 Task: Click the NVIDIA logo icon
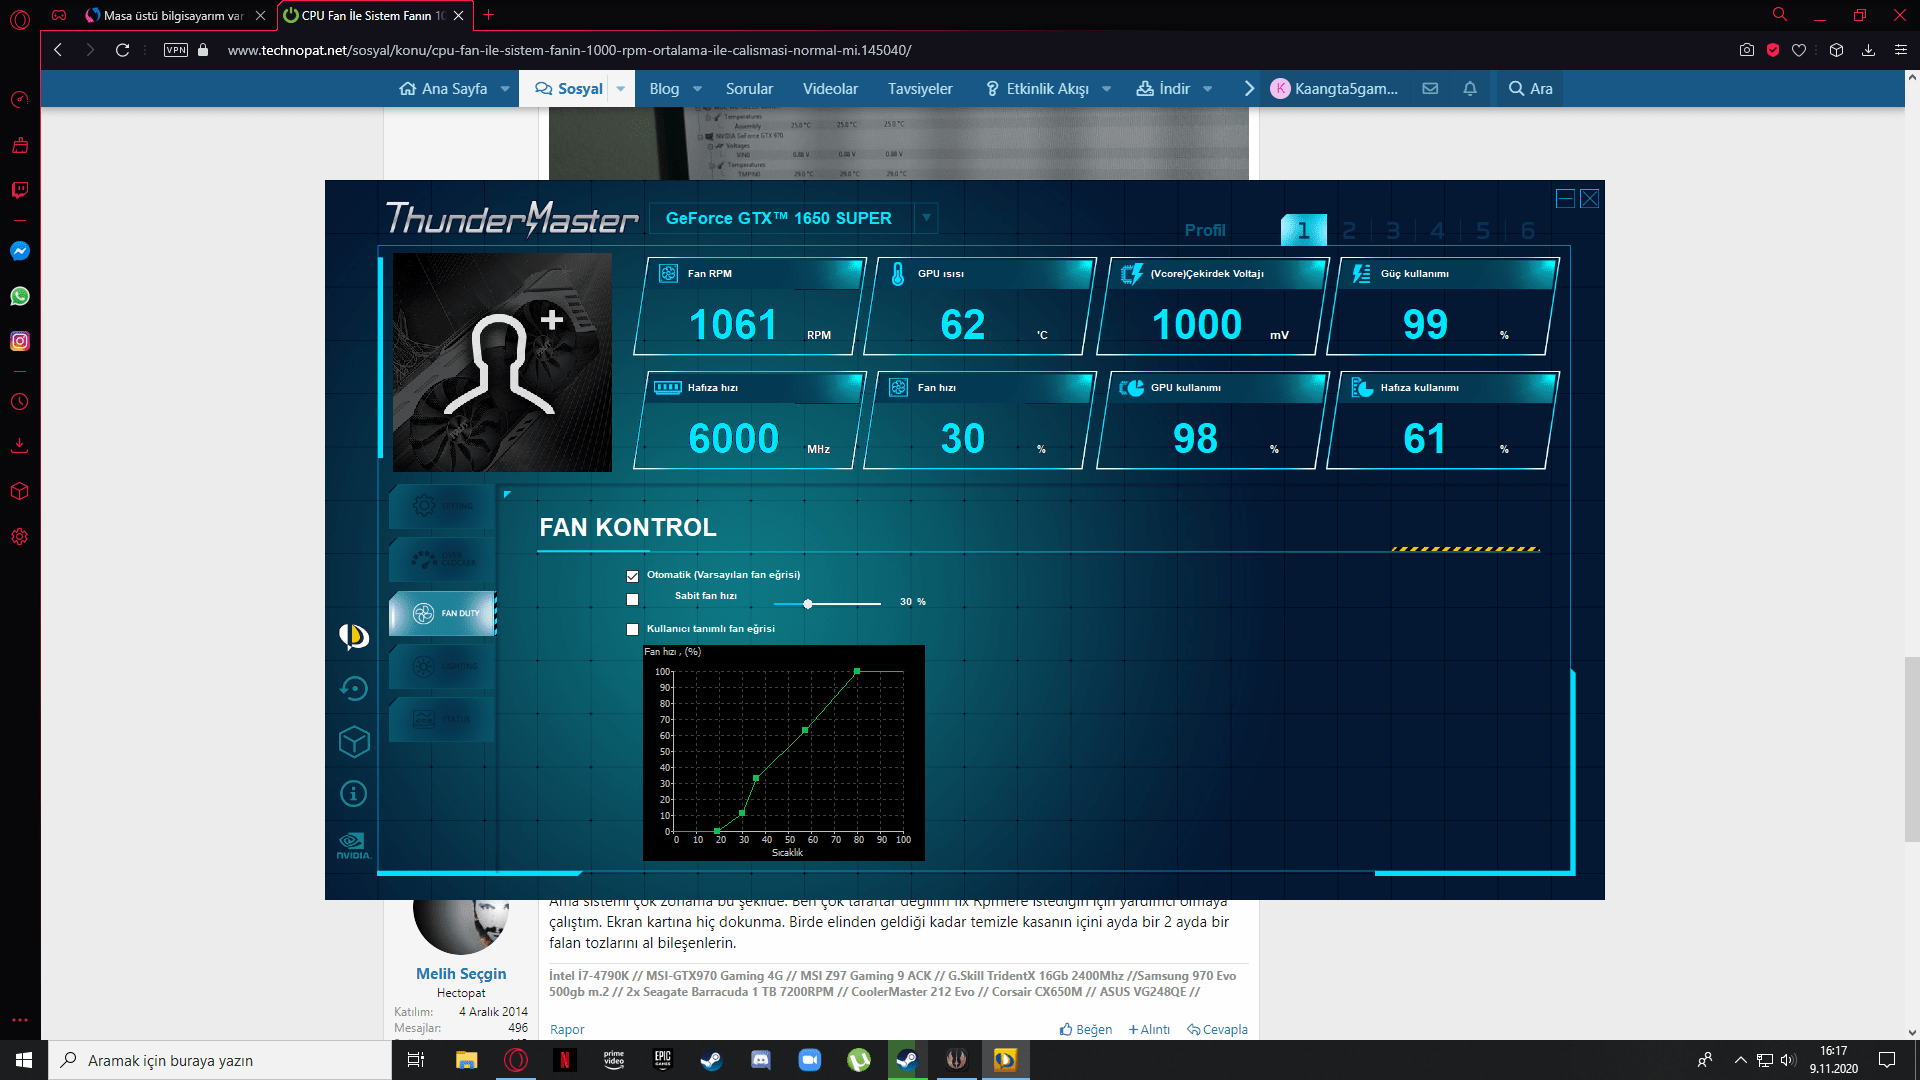click(354, 846)
